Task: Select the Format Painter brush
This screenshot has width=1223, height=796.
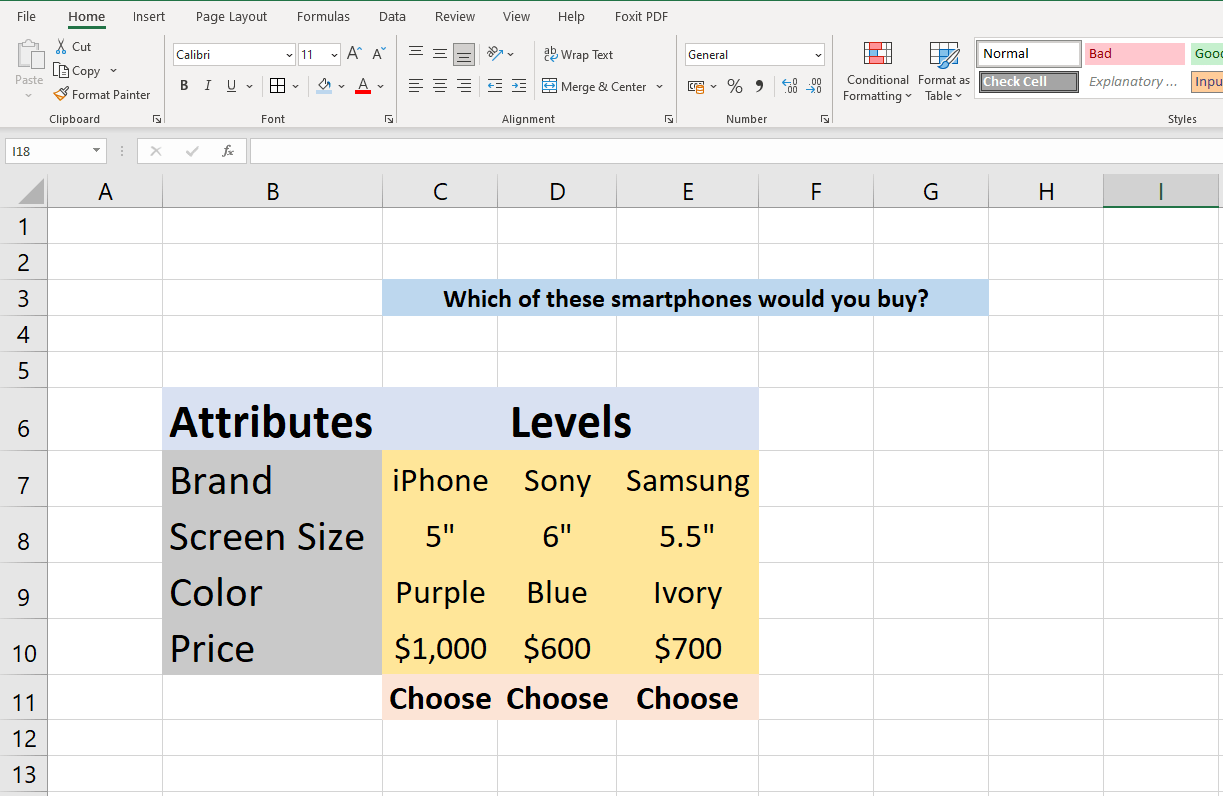Action: [x=61, y=95]
